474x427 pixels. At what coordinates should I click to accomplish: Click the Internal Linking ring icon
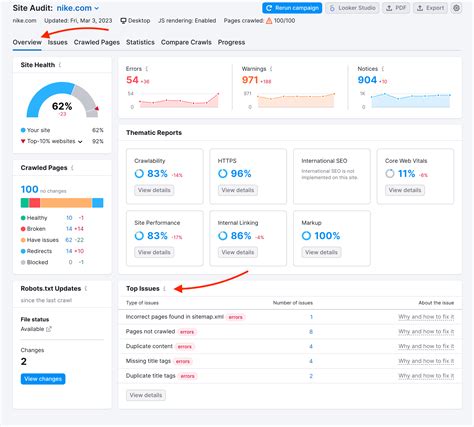click(222, 236)
